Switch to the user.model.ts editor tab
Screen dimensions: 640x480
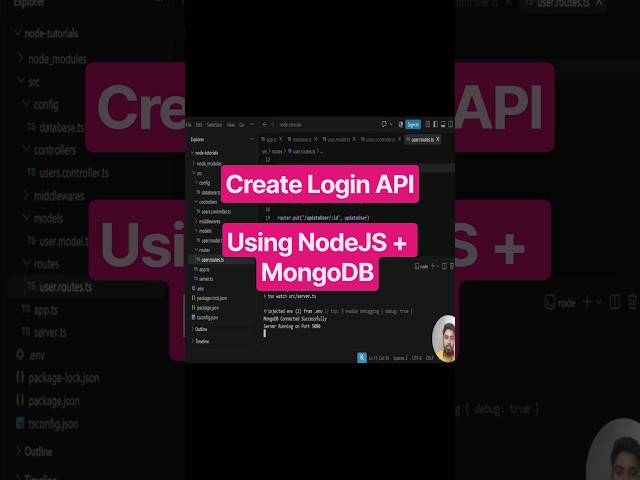click(336, 140)
